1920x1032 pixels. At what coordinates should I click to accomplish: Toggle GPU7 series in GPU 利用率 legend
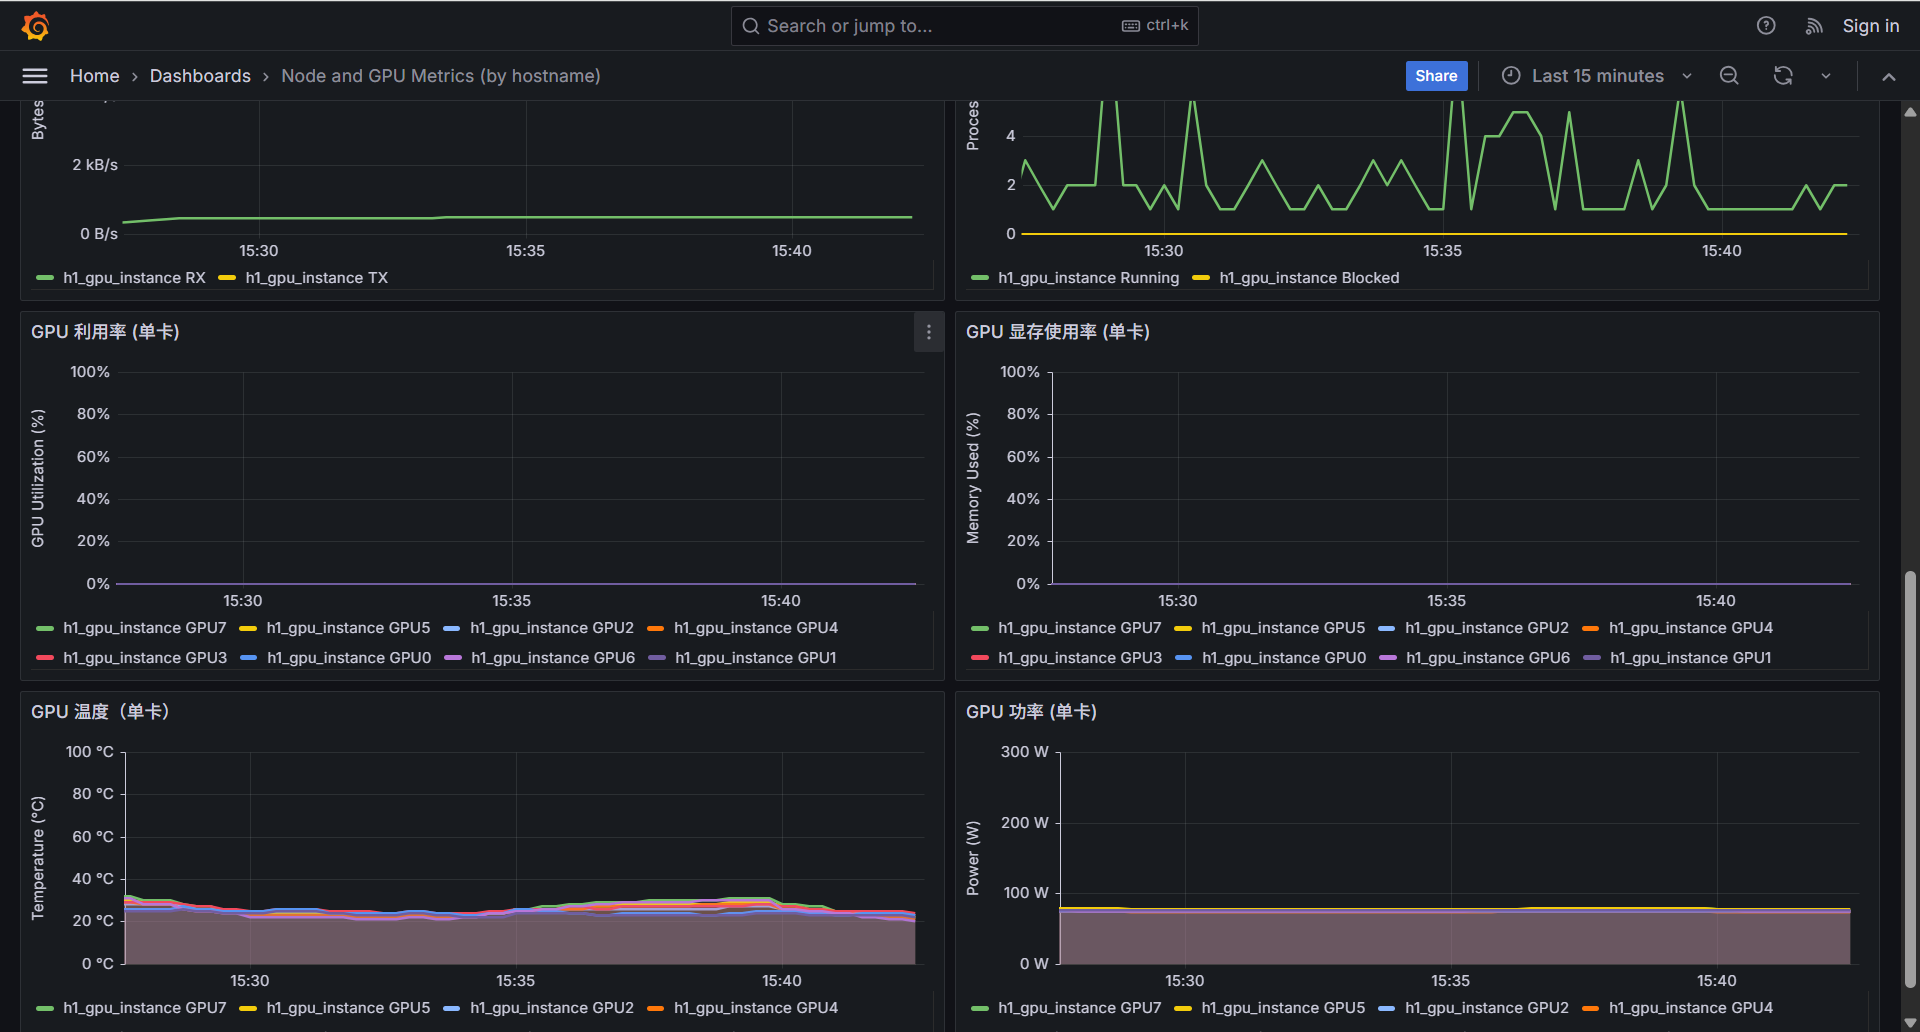point(144,628)
